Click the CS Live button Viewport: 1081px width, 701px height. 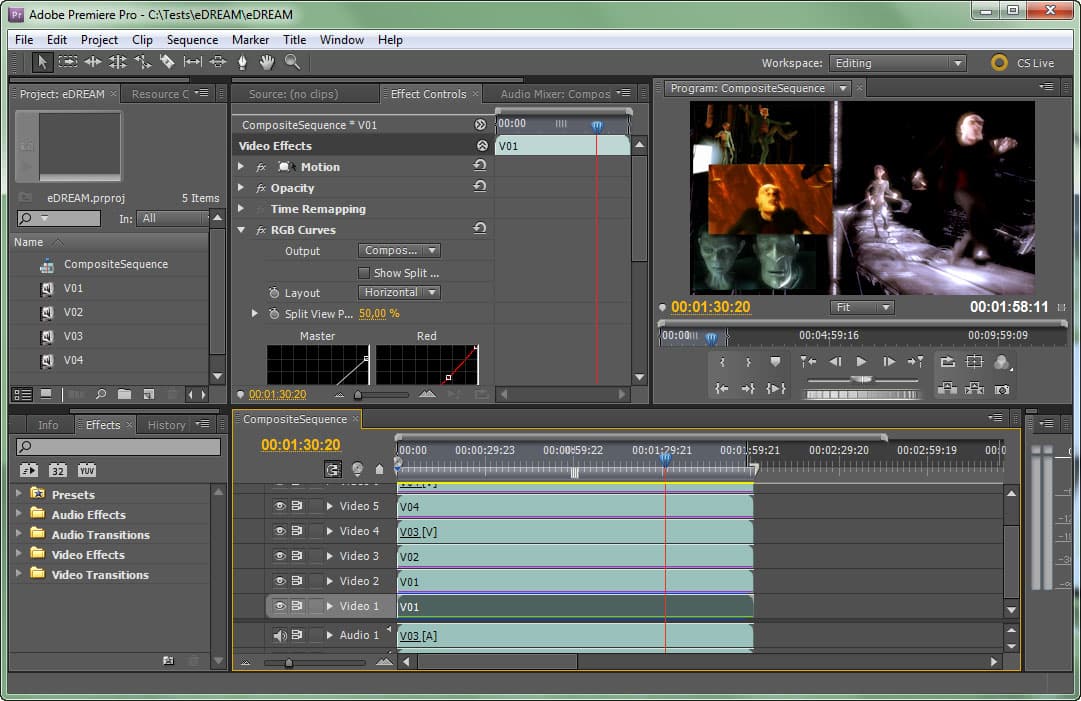(x=1022, y=63)
